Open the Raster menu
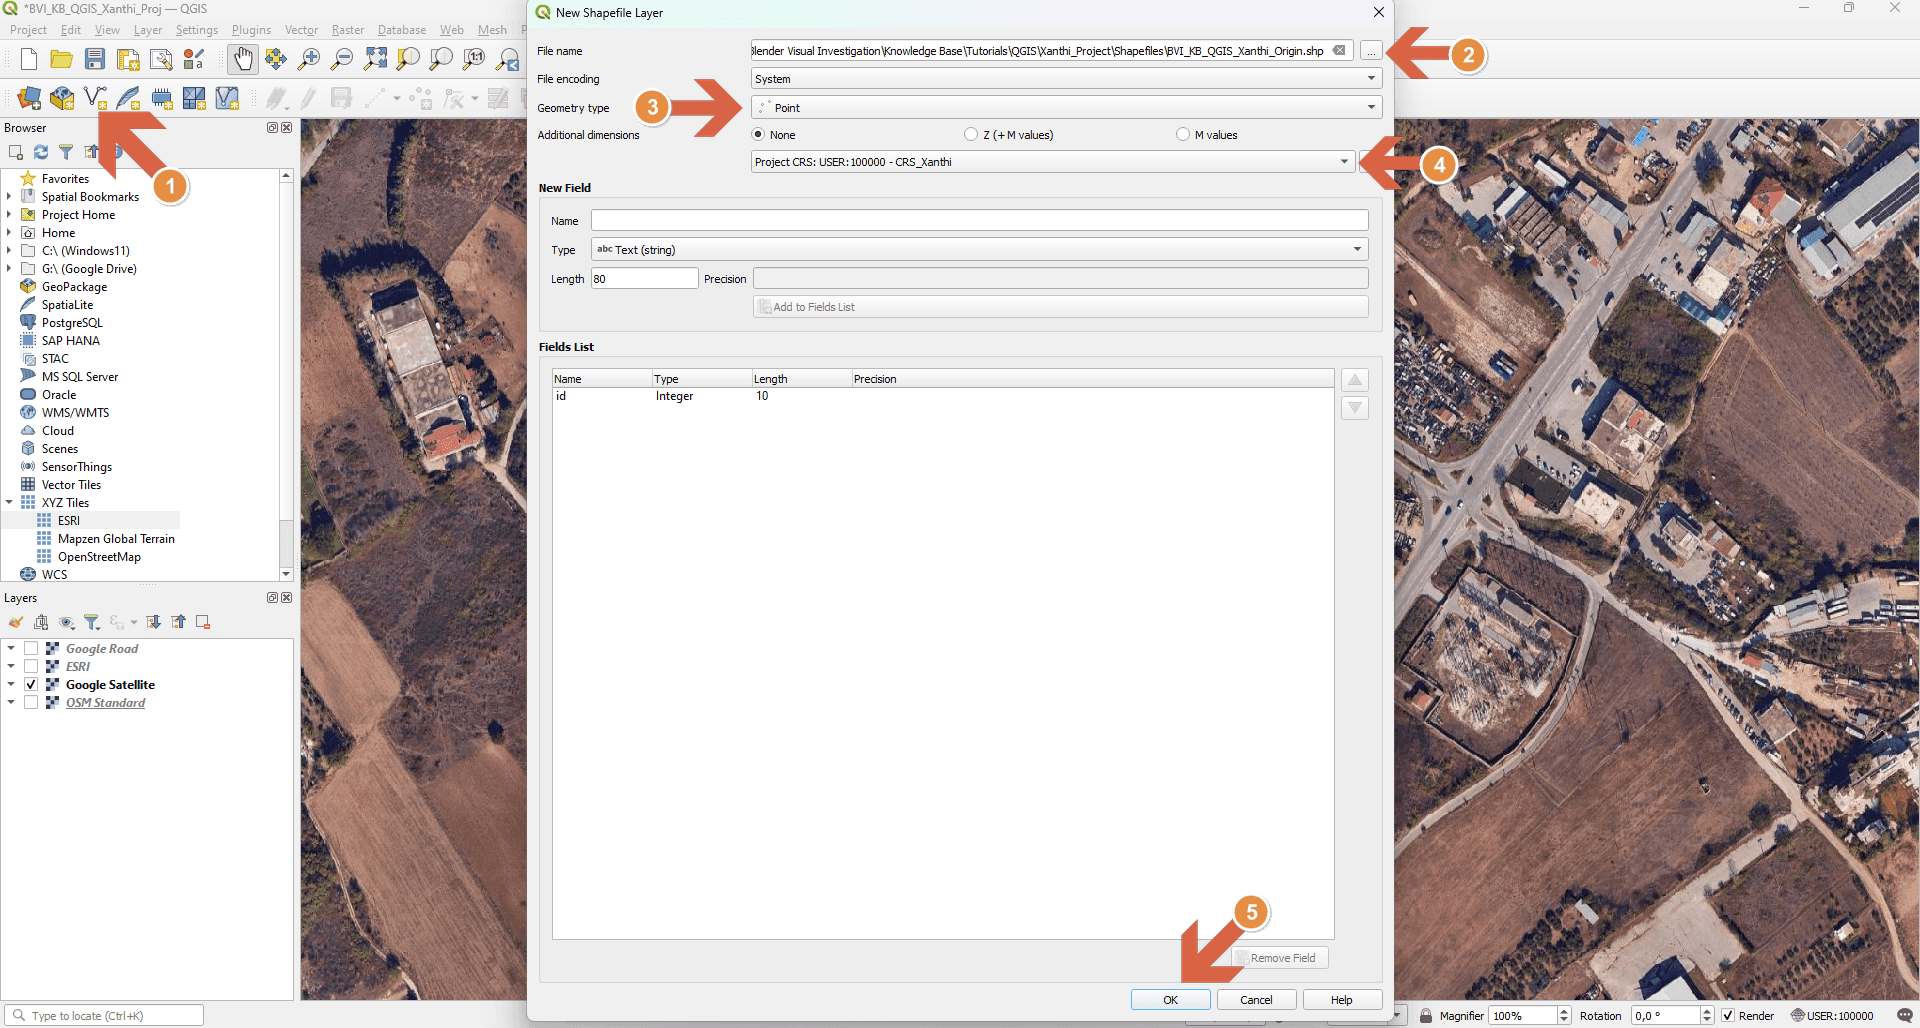This screenshot has height=1028, width=1920. tap(348, 30)
